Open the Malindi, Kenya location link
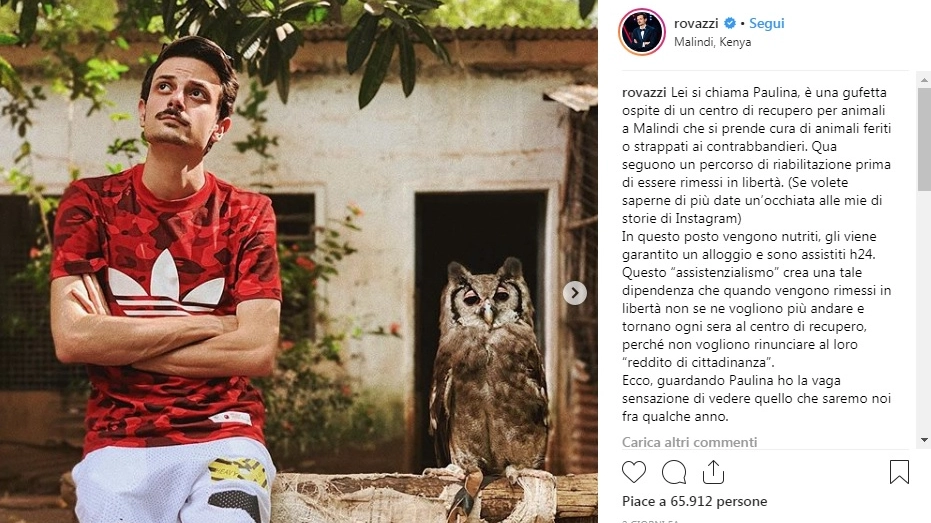 click(712, 42)
